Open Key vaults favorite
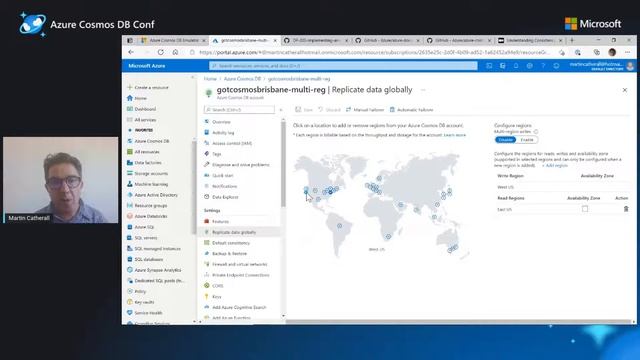This screenshot has height=360, width=640. [140, 302]
